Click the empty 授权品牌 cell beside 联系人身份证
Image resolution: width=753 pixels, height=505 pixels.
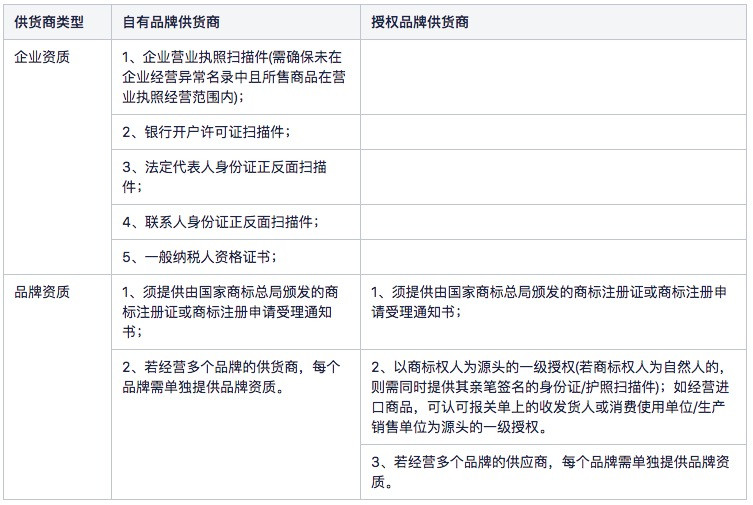pyautogui.click(x=554, y=222)
